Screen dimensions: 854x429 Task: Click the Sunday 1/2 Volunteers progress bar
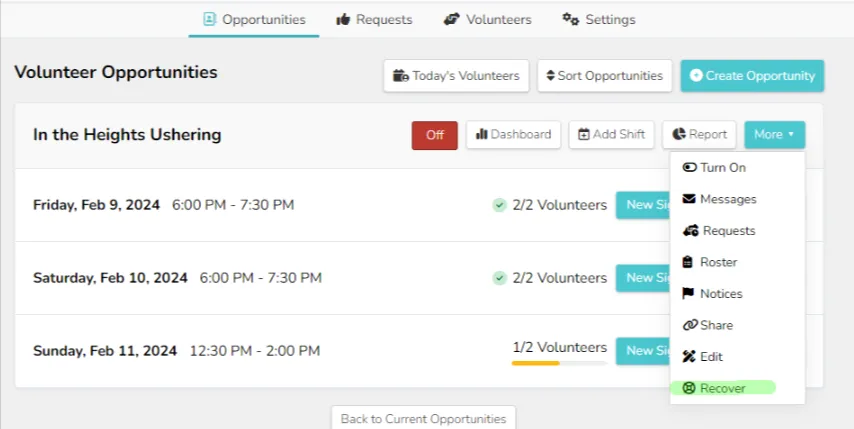point(559,363)
